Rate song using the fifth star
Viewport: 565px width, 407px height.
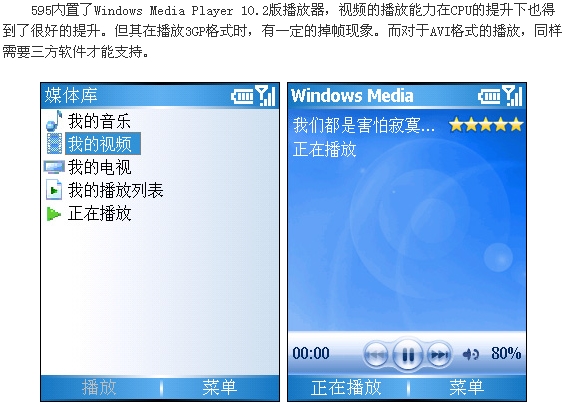point(516,125)
